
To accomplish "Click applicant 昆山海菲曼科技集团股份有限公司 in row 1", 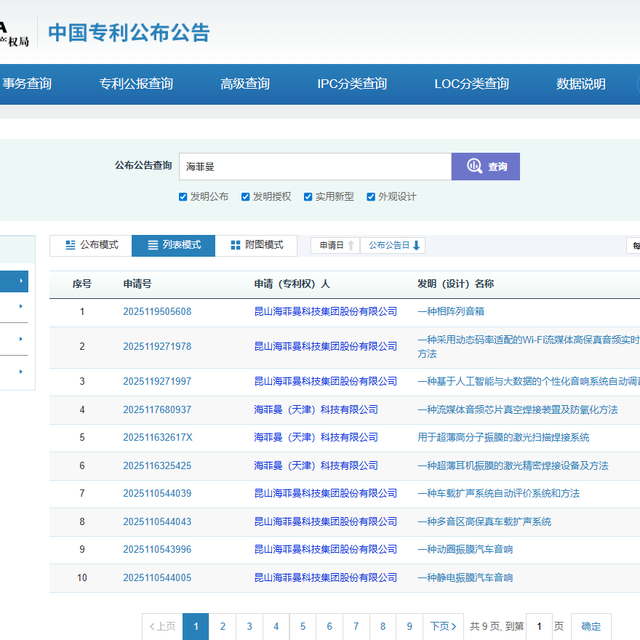I will [325, 312].
